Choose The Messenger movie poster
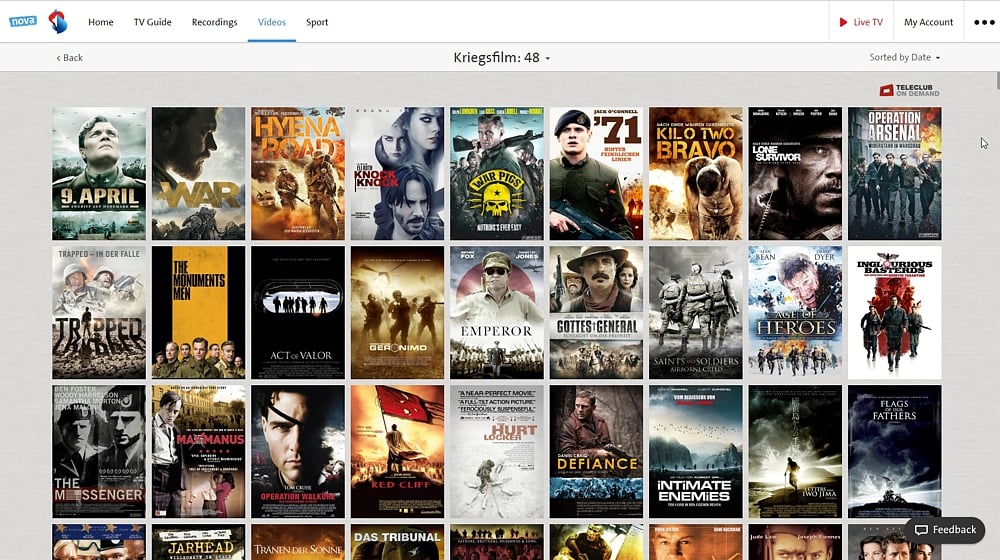The width and height of the screenshot is (1000, 560). tap(99, 452)
